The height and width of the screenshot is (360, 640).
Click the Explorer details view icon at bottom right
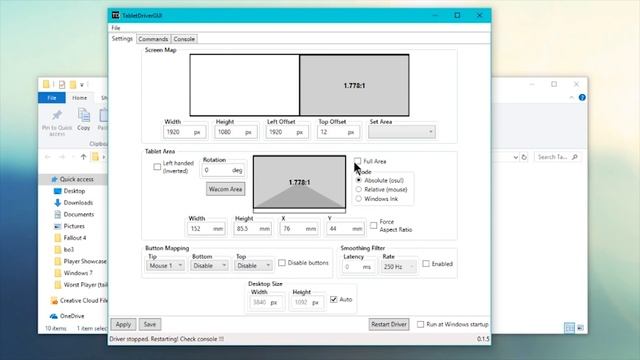coord(569,327)
